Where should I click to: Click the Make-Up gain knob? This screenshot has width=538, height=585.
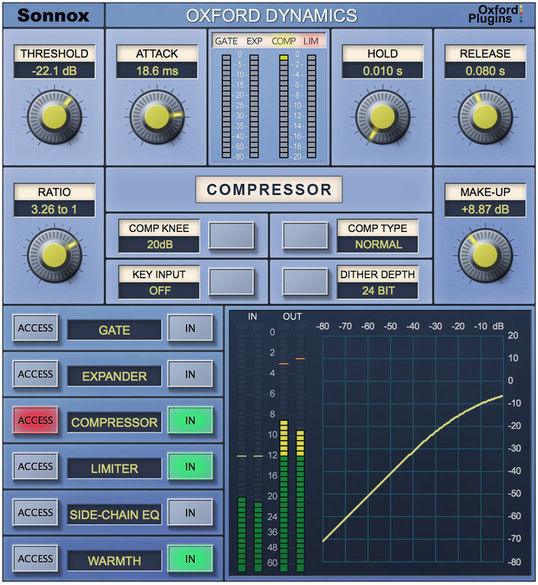tap(485, 256)
